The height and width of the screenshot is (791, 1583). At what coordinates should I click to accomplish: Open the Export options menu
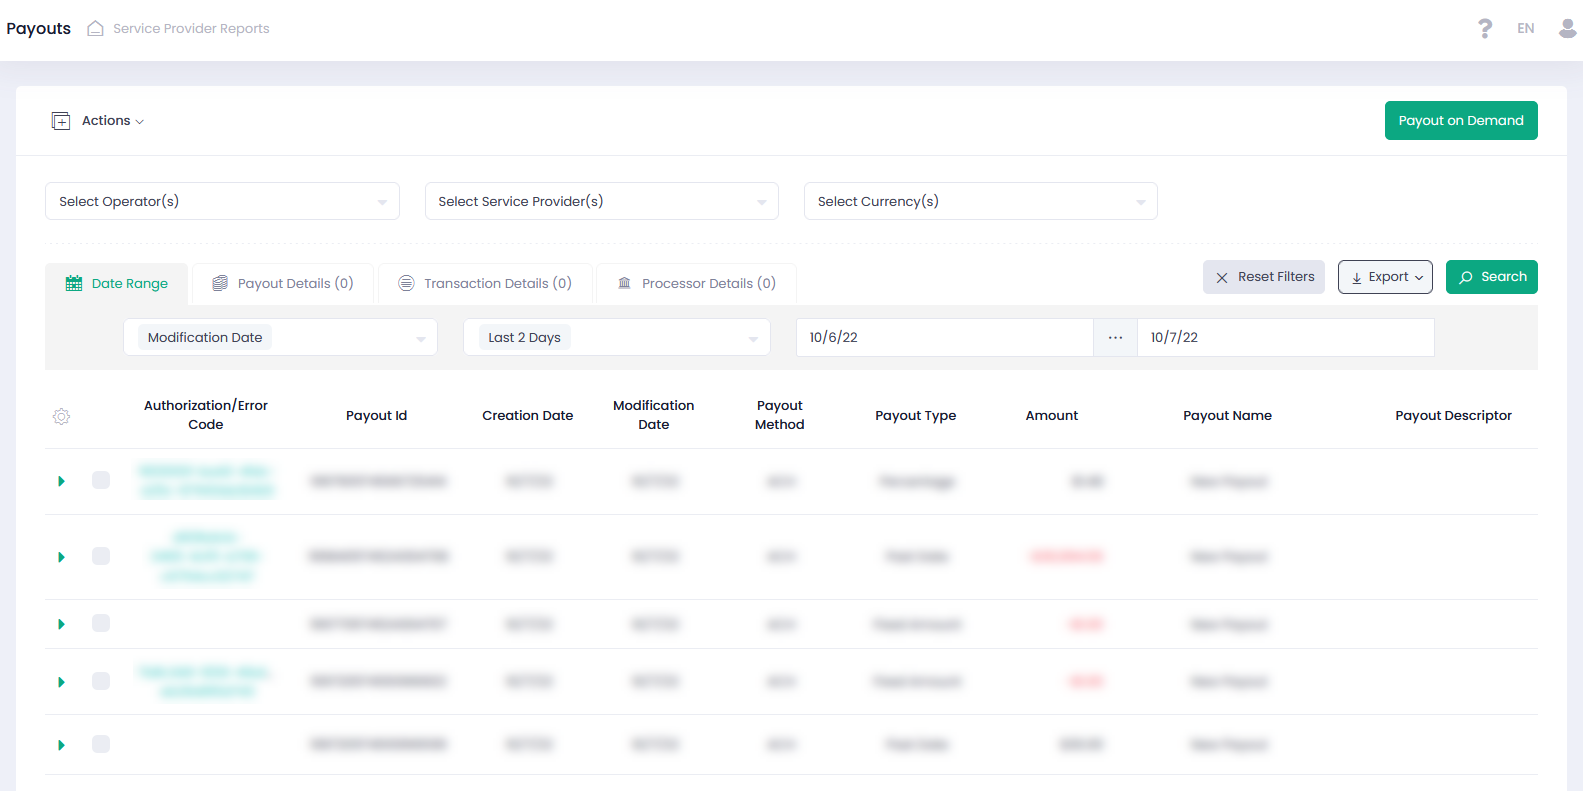[x=1384, y=277]
